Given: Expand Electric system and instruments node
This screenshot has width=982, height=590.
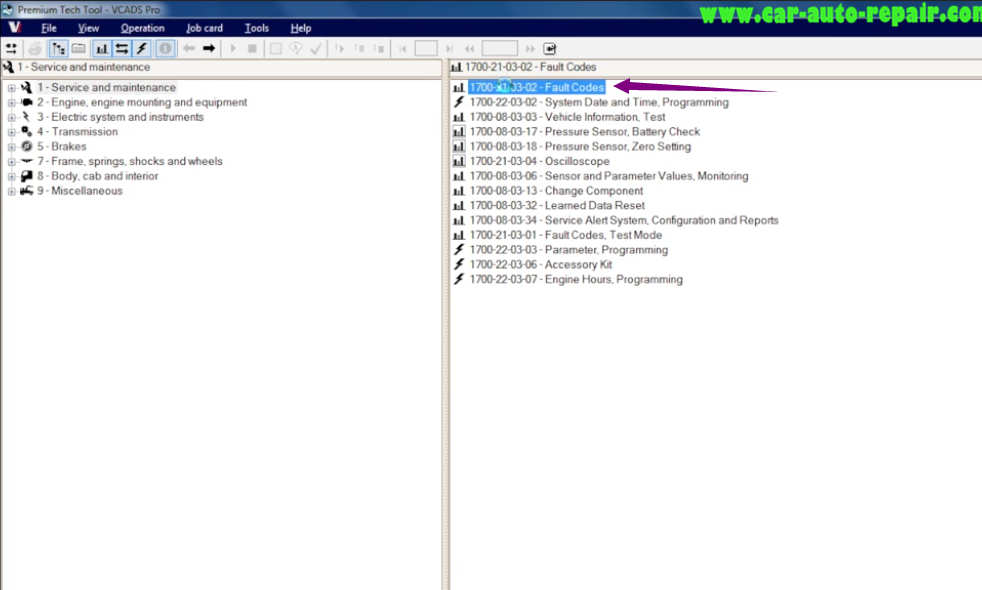Looking at the screenshot, I should pyautogui.click(x=11, y=117).
